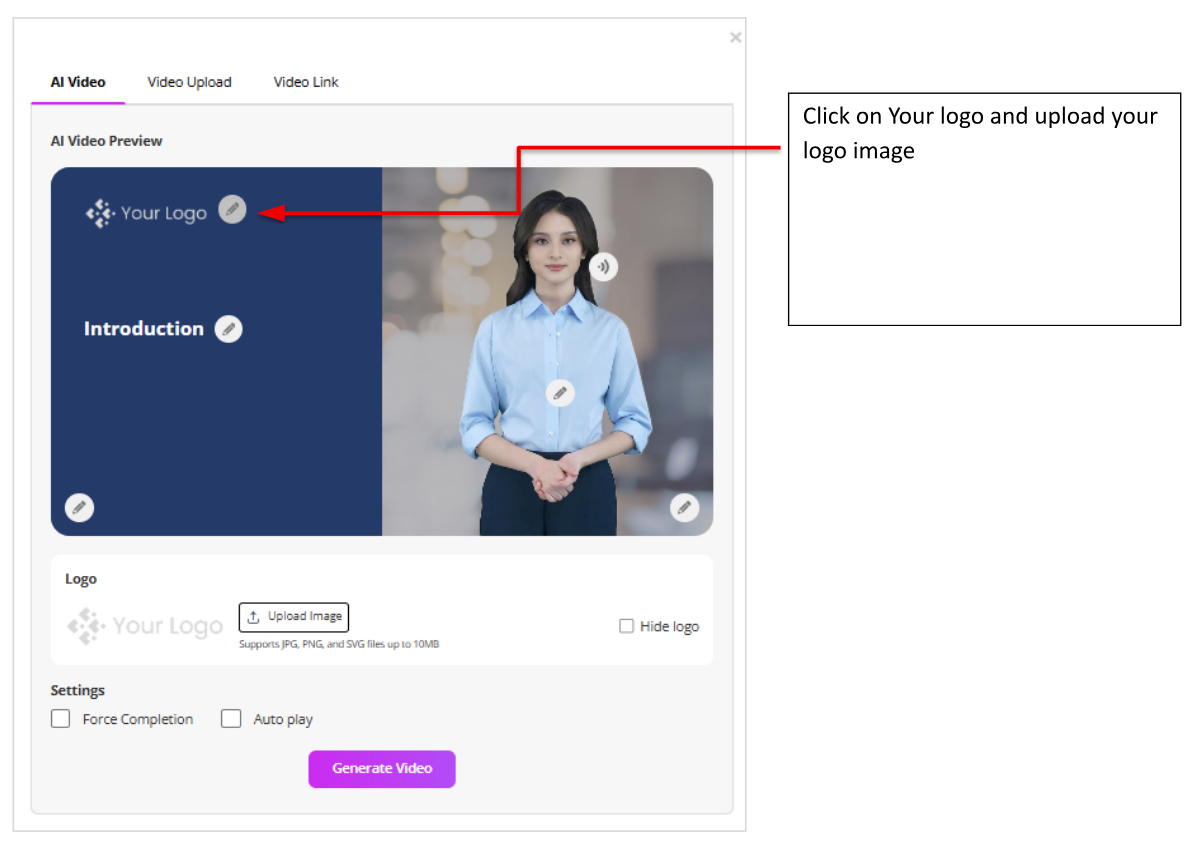The image size is (1198, 847).
Task: Select the Video Link tab
Action: click(x=306, y=82)
